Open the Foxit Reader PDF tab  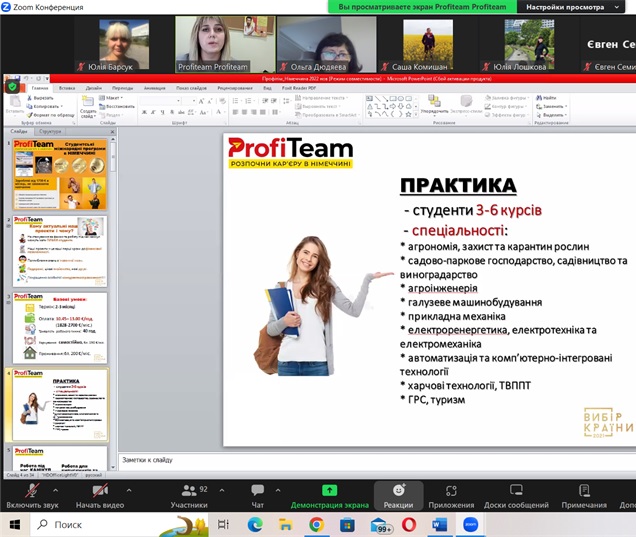click(299, 88)
